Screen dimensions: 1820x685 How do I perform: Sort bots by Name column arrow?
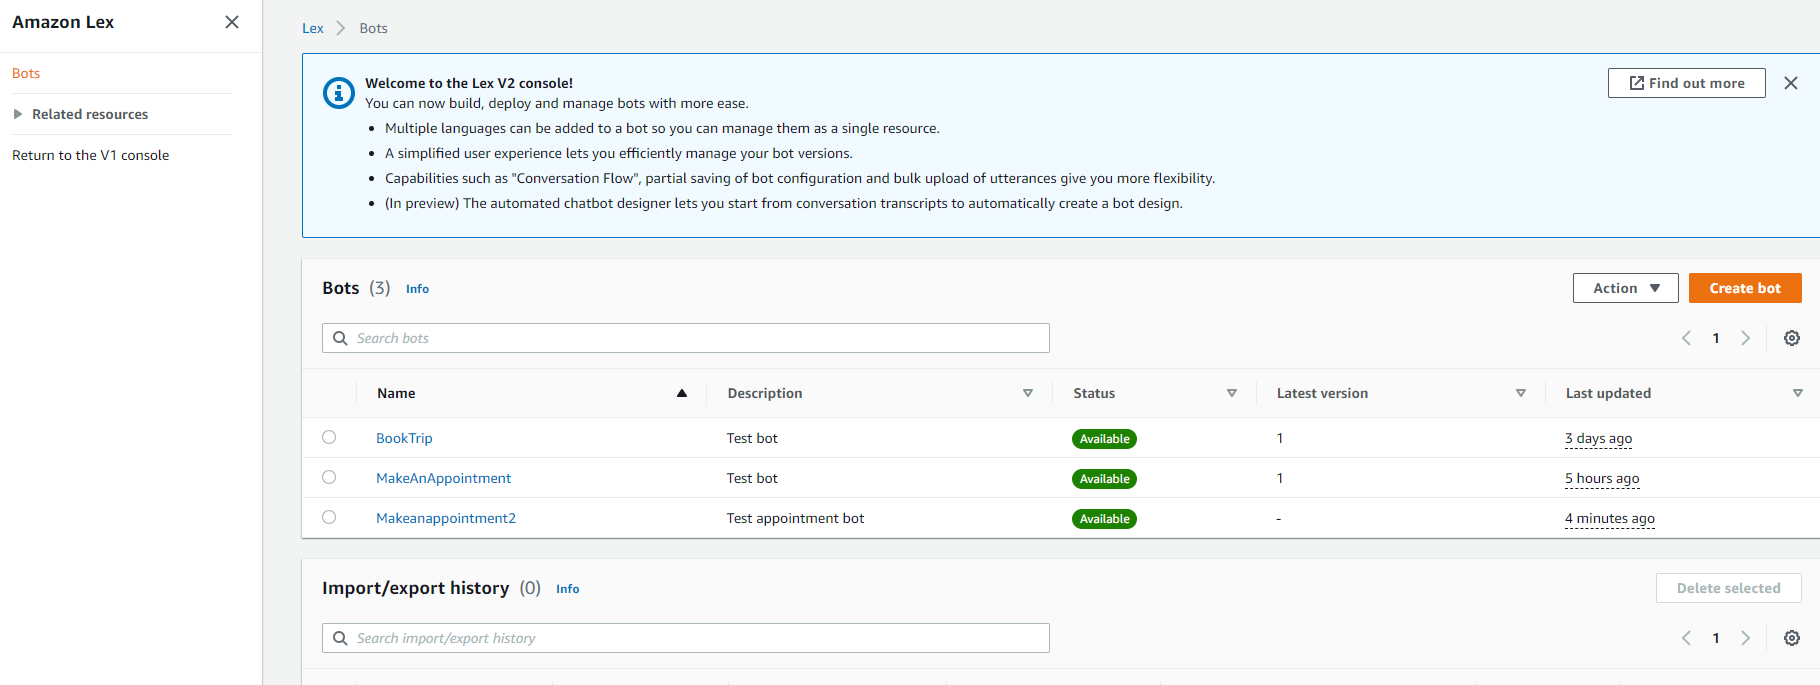[681, 393]
